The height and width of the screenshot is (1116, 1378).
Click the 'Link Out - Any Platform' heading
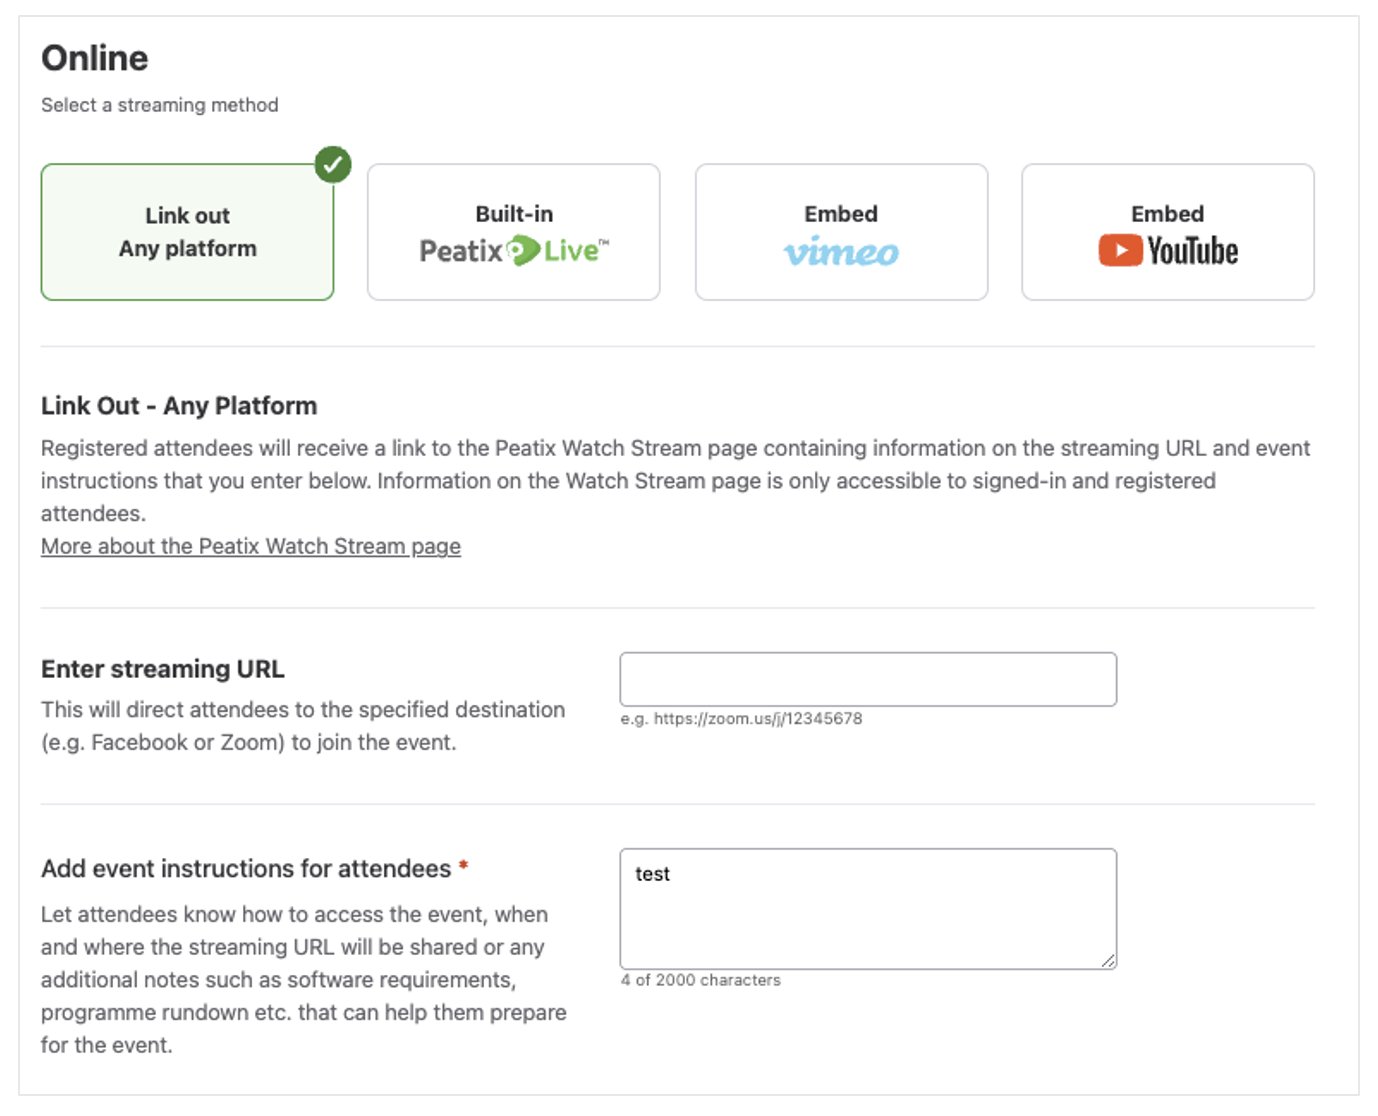[x=179, y=406]
